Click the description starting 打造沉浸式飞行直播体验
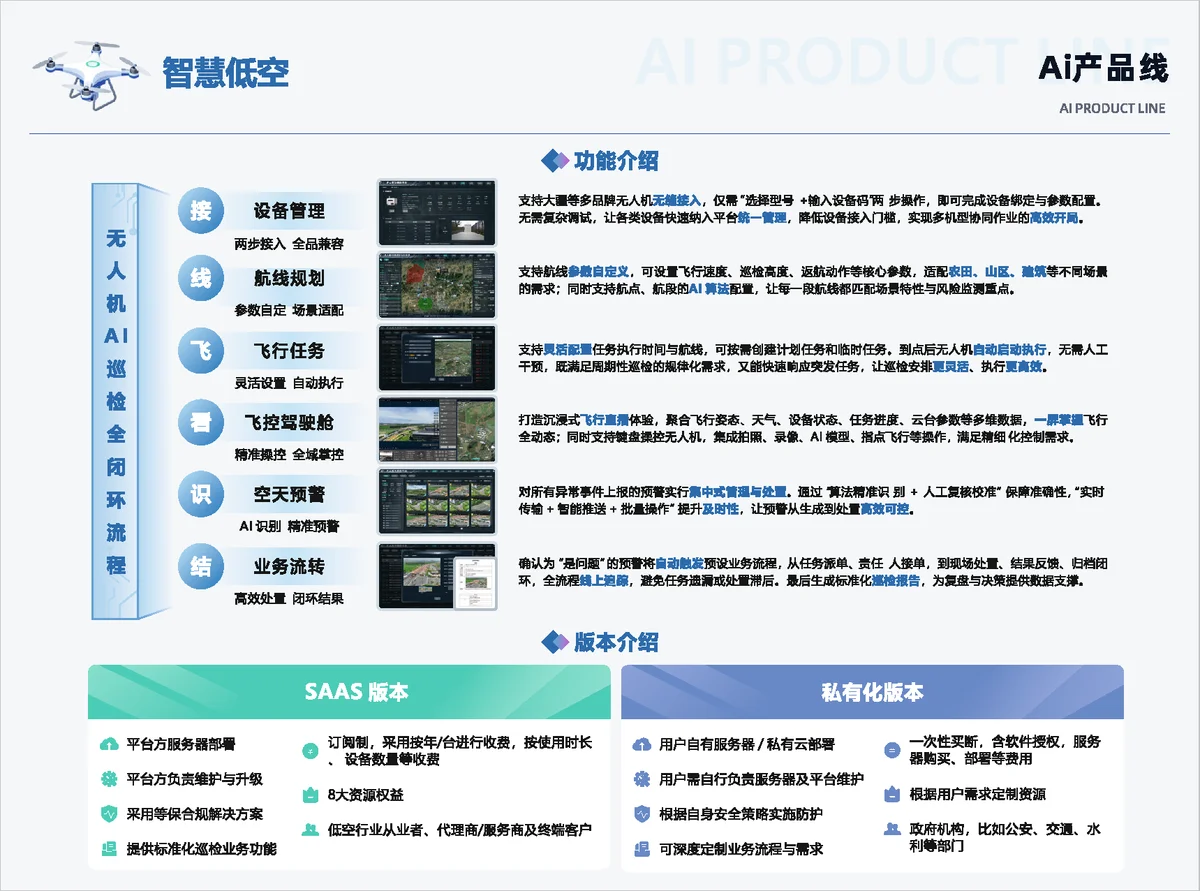The width and height of the screenshot is (1200, 891). click(813, 428)
